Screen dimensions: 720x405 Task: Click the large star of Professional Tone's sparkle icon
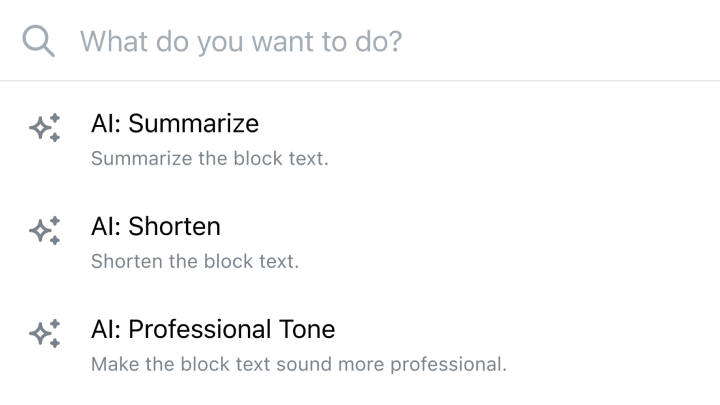pyautogui.click(x=39, y=334)
